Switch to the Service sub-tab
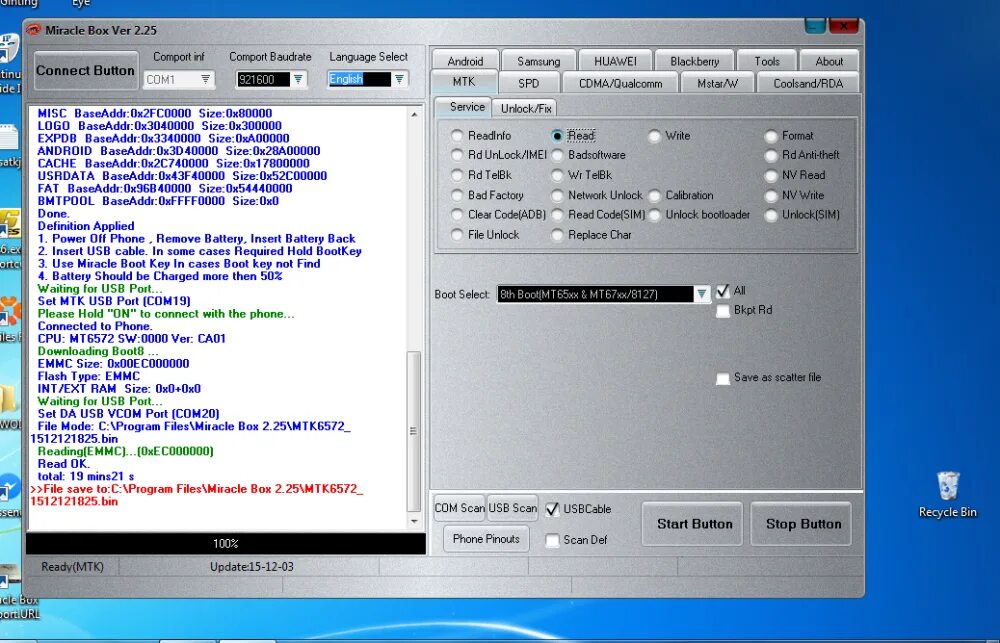1000x643 pixels. pyautogui.click(x=463, y=107)
